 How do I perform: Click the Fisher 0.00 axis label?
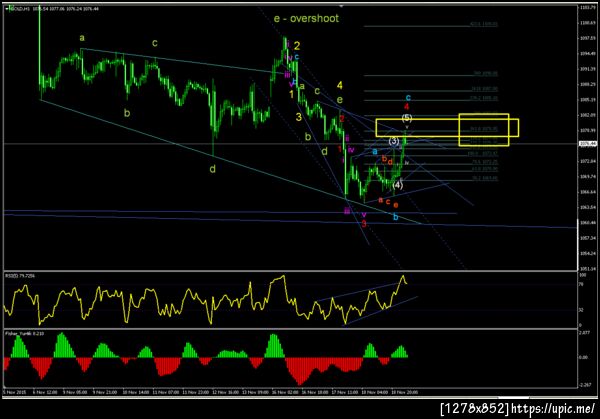click(x=584, y=357)
